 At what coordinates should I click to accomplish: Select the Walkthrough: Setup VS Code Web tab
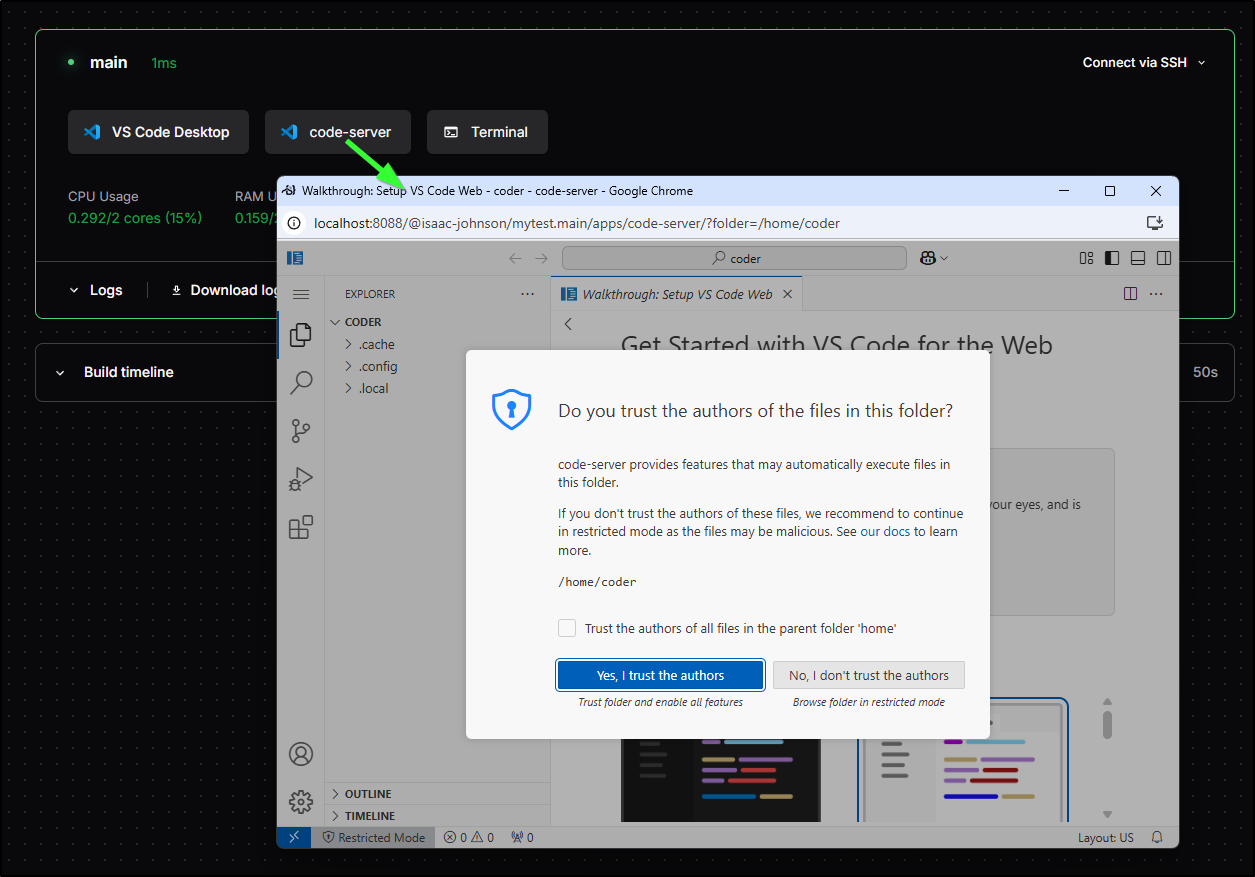click(x=677, y=294)
